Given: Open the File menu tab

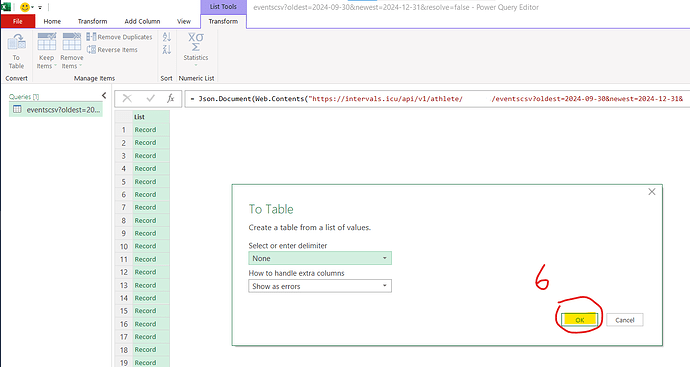Looking at the screenshot, I should (x=18, y=21).
